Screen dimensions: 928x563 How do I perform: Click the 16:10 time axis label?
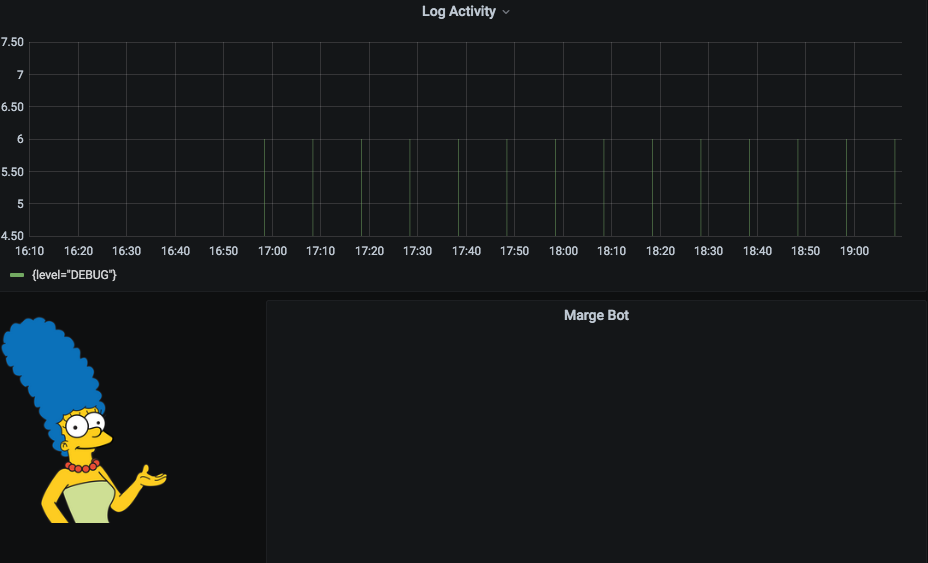pos(30,251)
